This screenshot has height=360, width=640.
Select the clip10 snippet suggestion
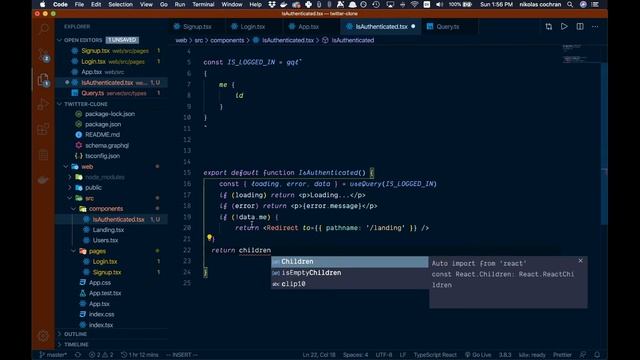click(350, 284)
